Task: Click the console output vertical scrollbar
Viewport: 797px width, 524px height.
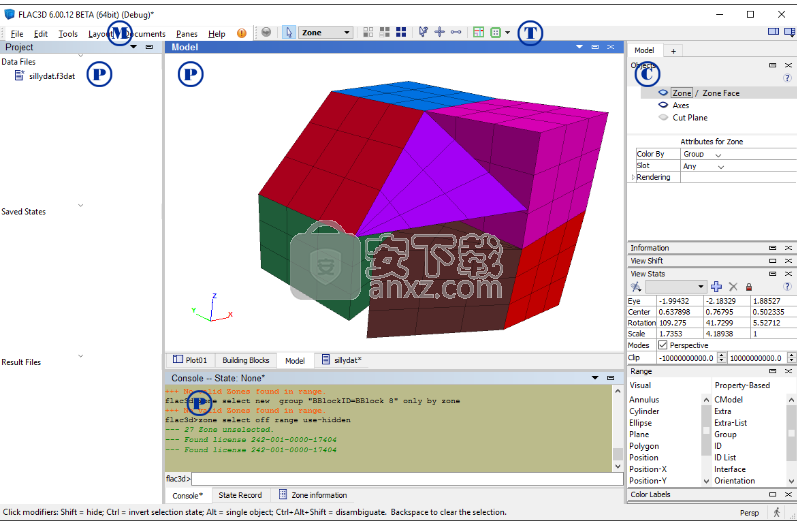Action: coord(618,430)
